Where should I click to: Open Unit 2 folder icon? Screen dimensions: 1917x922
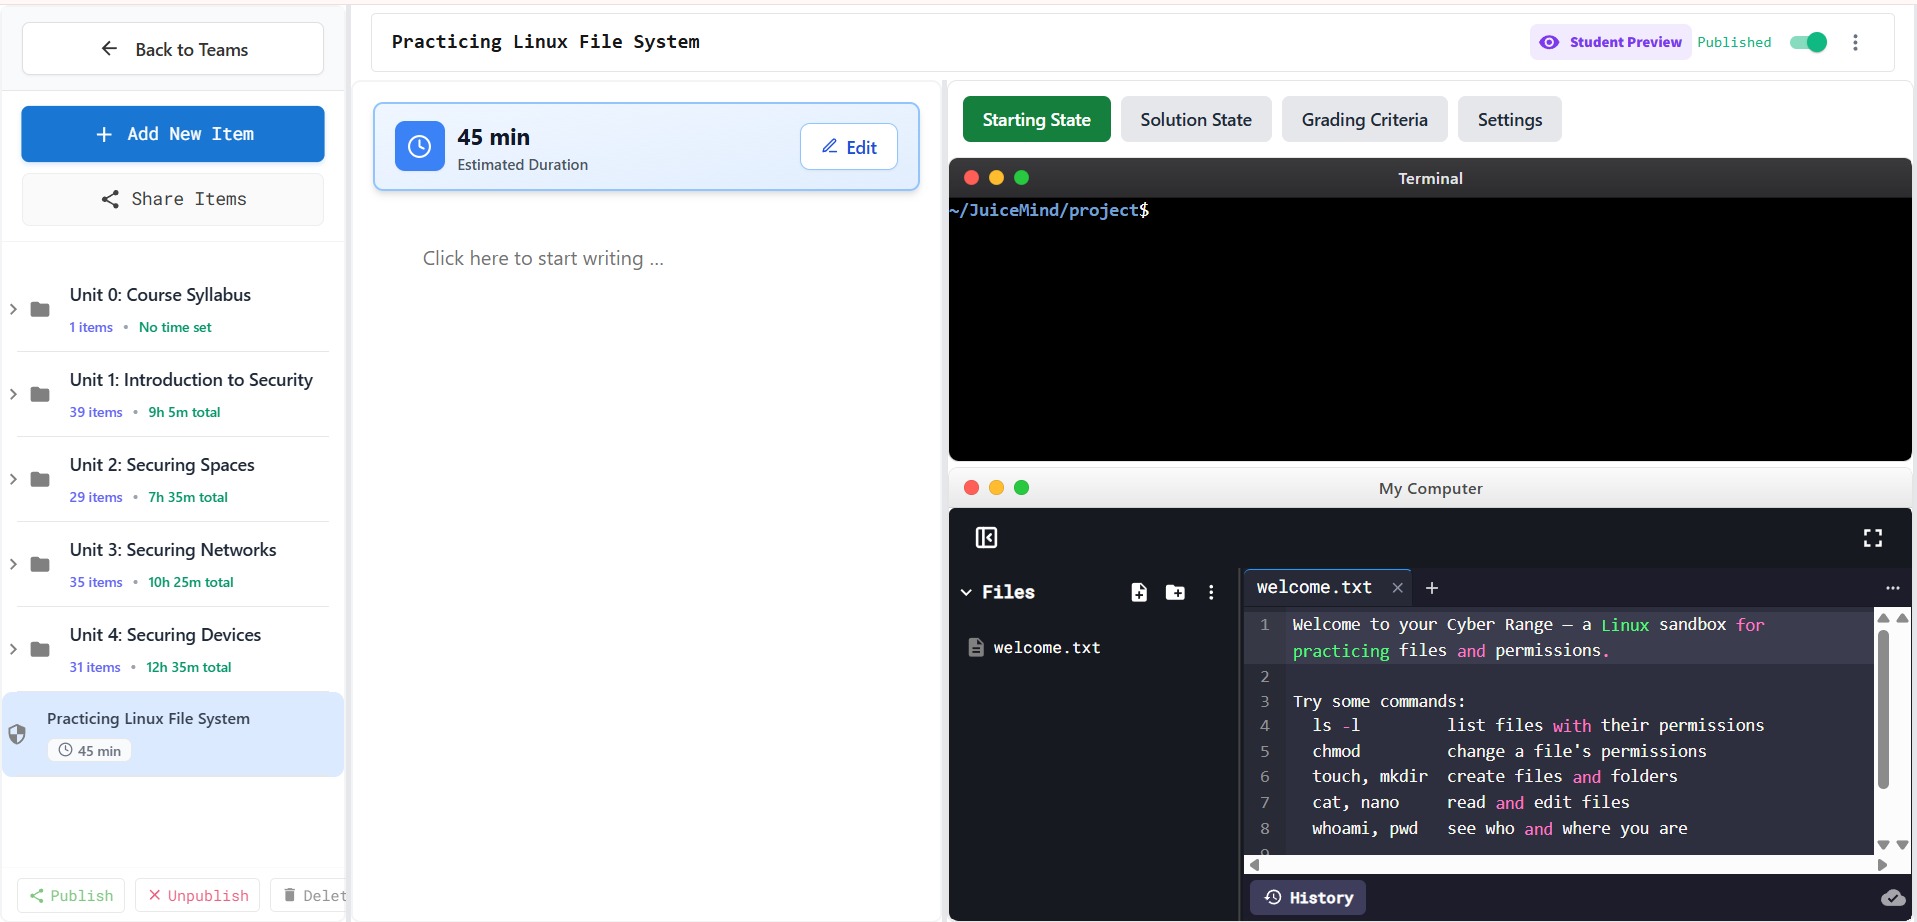point(40,479)
